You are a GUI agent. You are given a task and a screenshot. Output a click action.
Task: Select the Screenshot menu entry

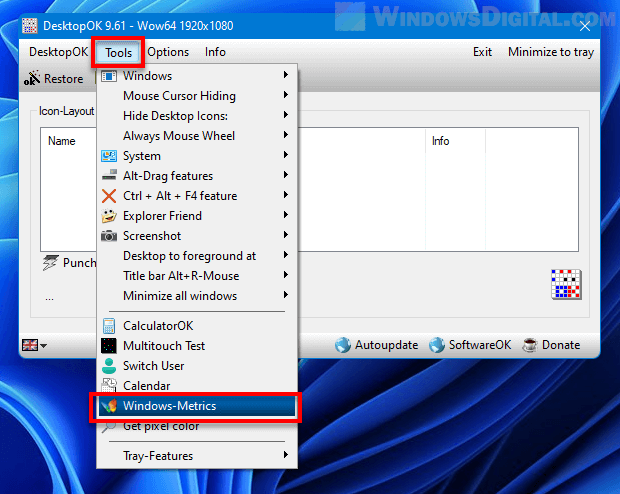197,236
